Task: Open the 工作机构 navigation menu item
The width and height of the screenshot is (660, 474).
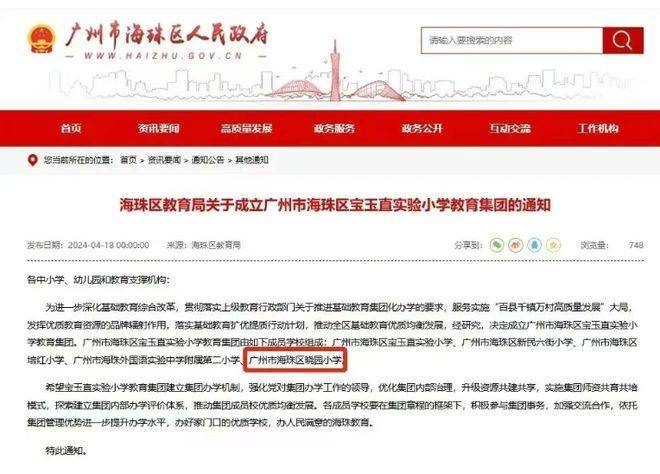Action: coord(598,128)
